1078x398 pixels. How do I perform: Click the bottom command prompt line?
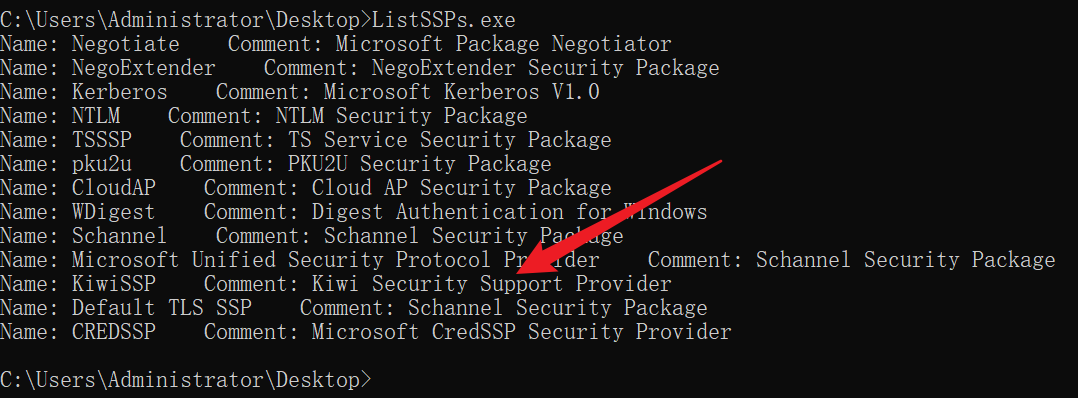coord(186,380)
